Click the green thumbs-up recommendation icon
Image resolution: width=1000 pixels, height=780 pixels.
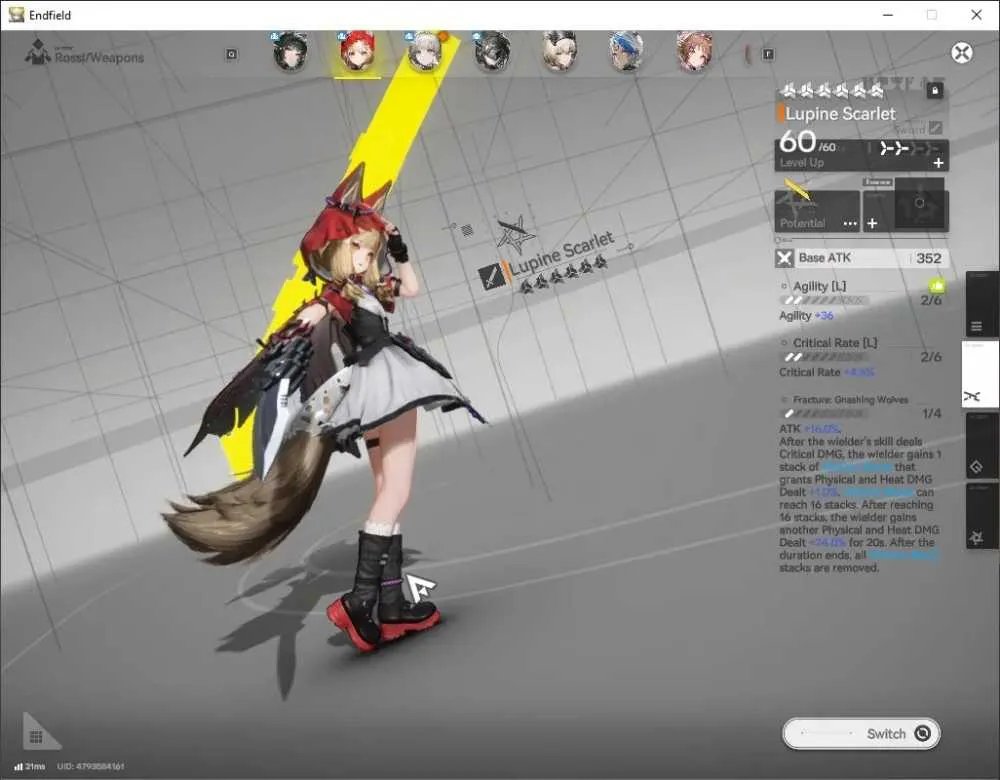pyautogui.click(x=936, y=286)
